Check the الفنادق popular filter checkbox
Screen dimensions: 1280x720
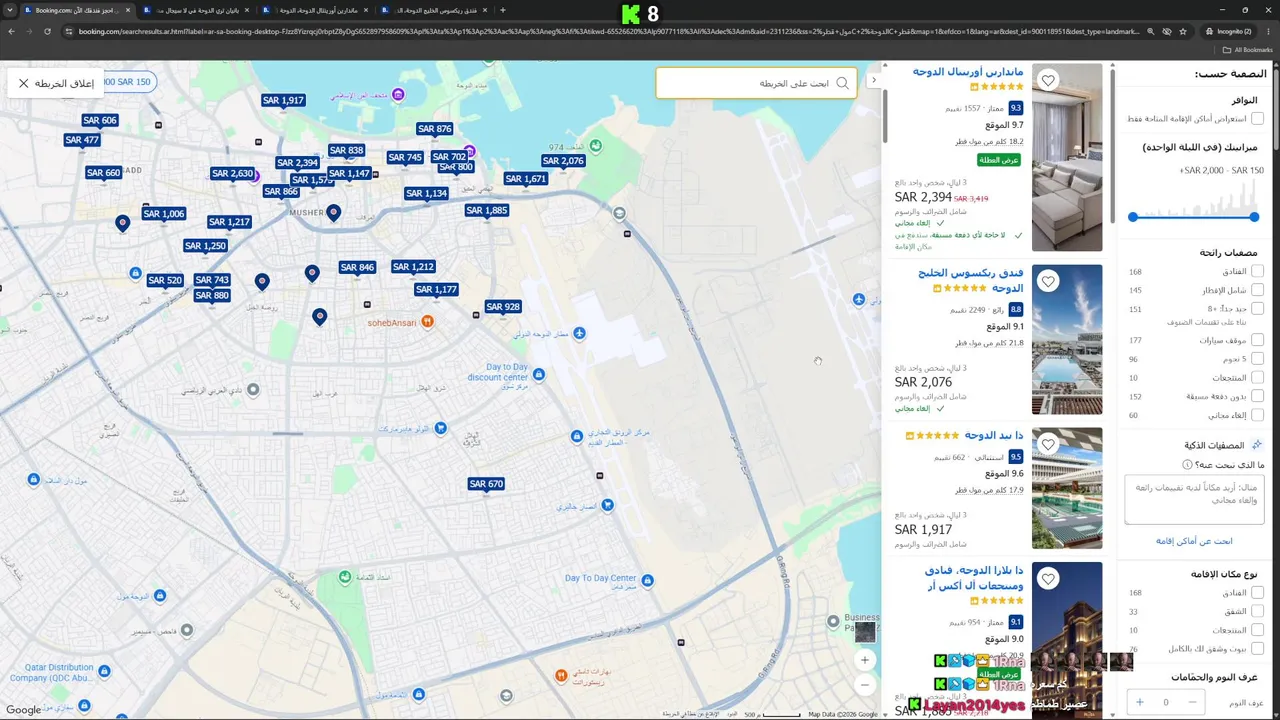[1257, 272]
